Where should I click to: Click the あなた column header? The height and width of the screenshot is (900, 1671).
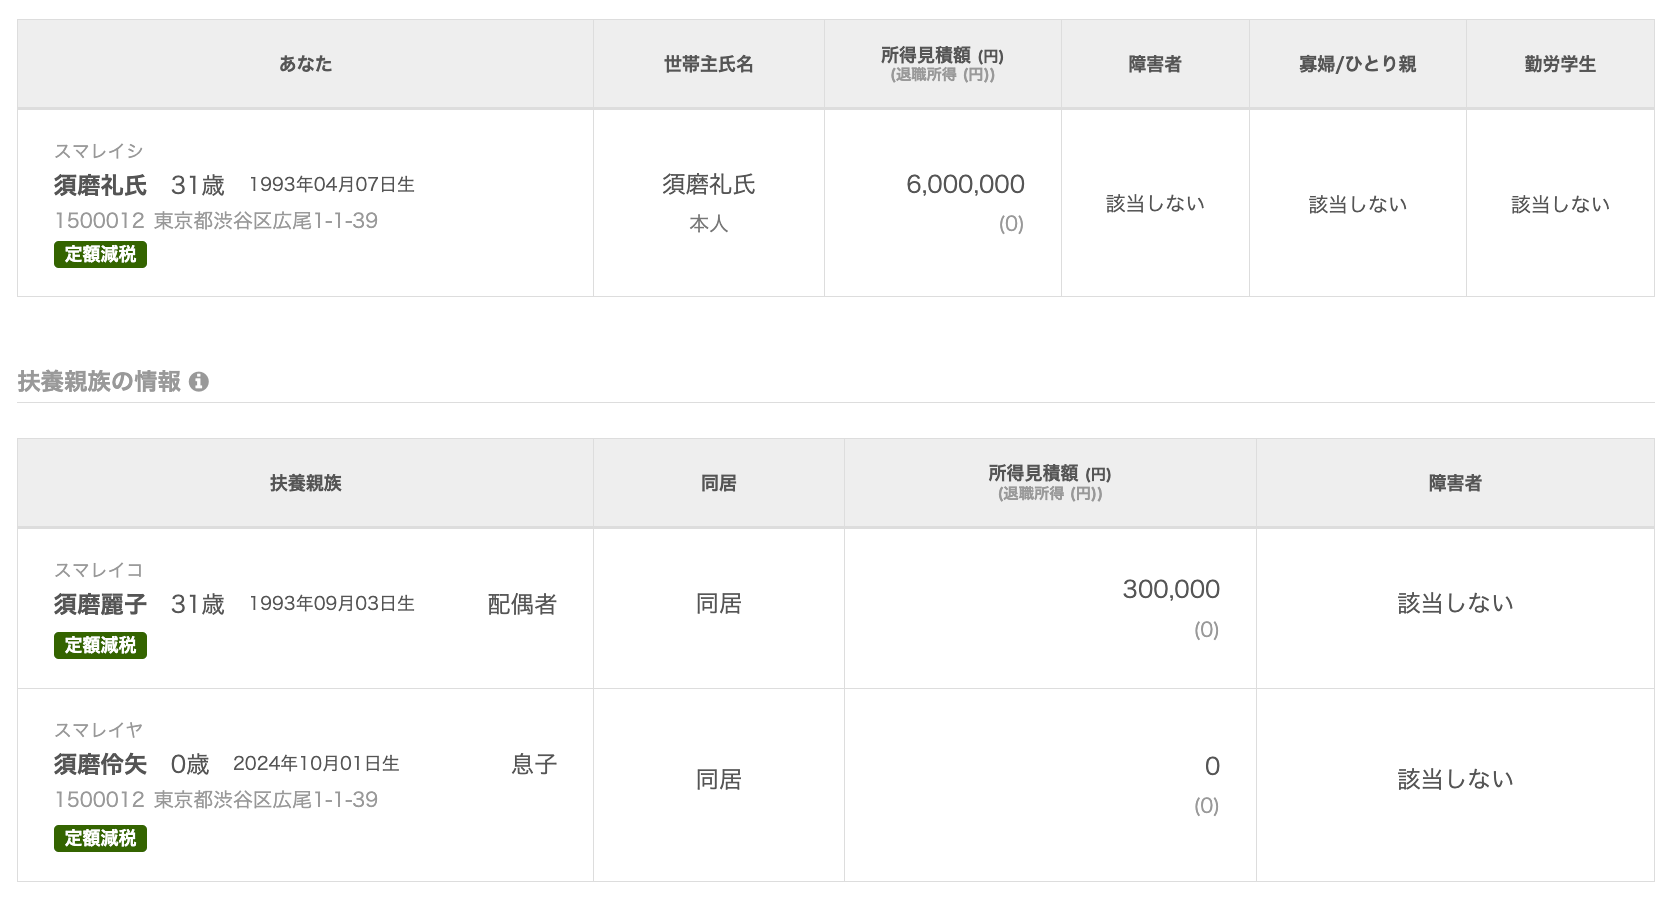point(305,64)
